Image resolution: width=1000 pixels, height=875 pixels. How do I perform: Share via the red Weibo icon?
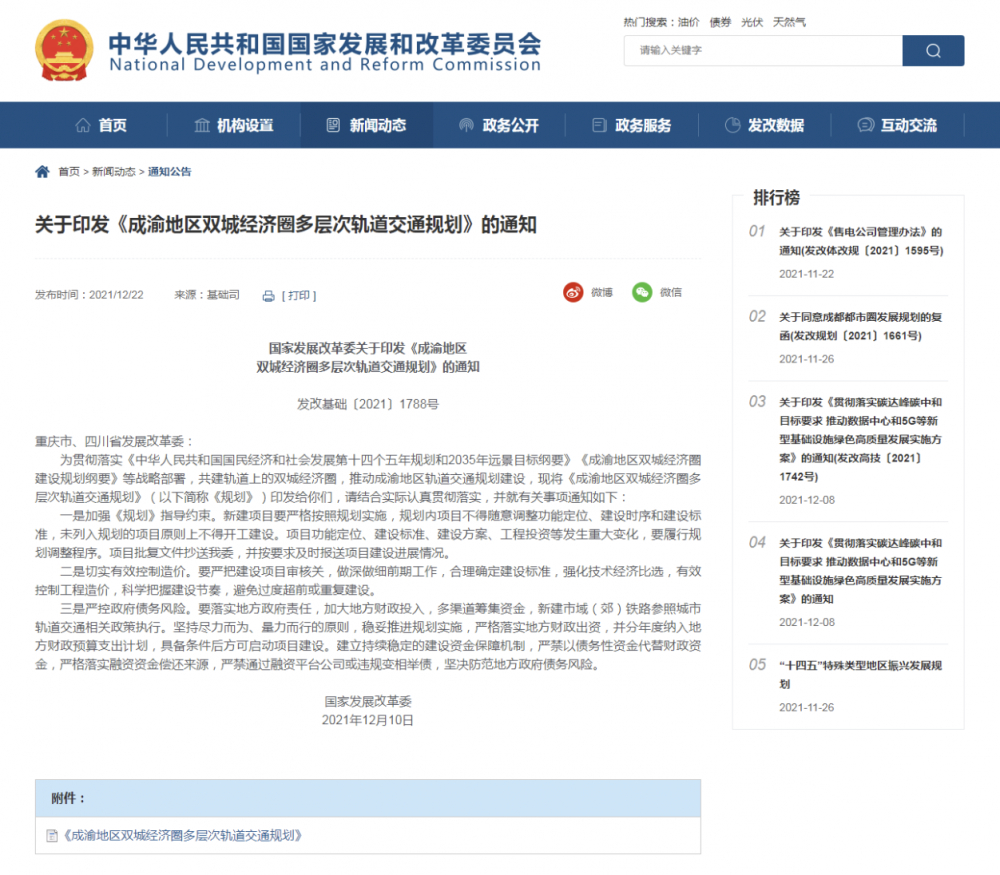[573, 292]
